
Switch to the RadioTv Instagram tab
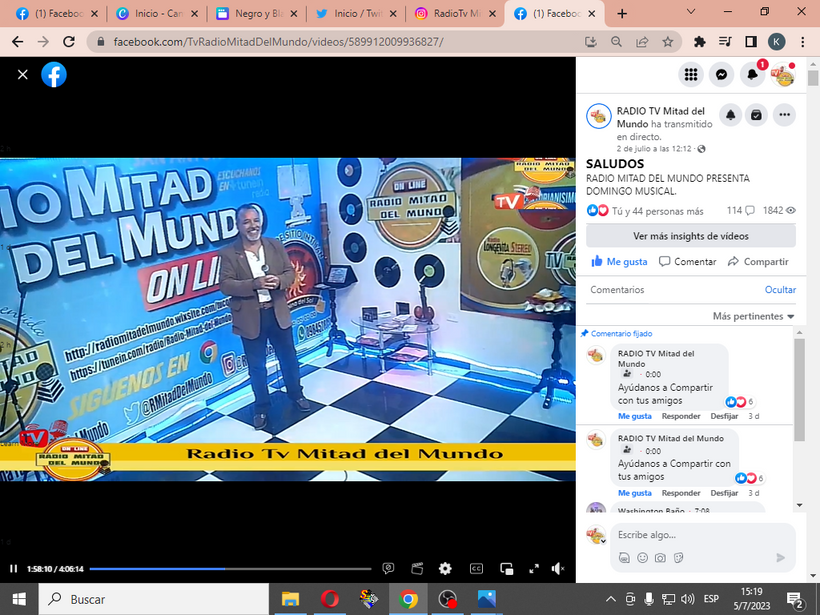click(x=455, y=14)
